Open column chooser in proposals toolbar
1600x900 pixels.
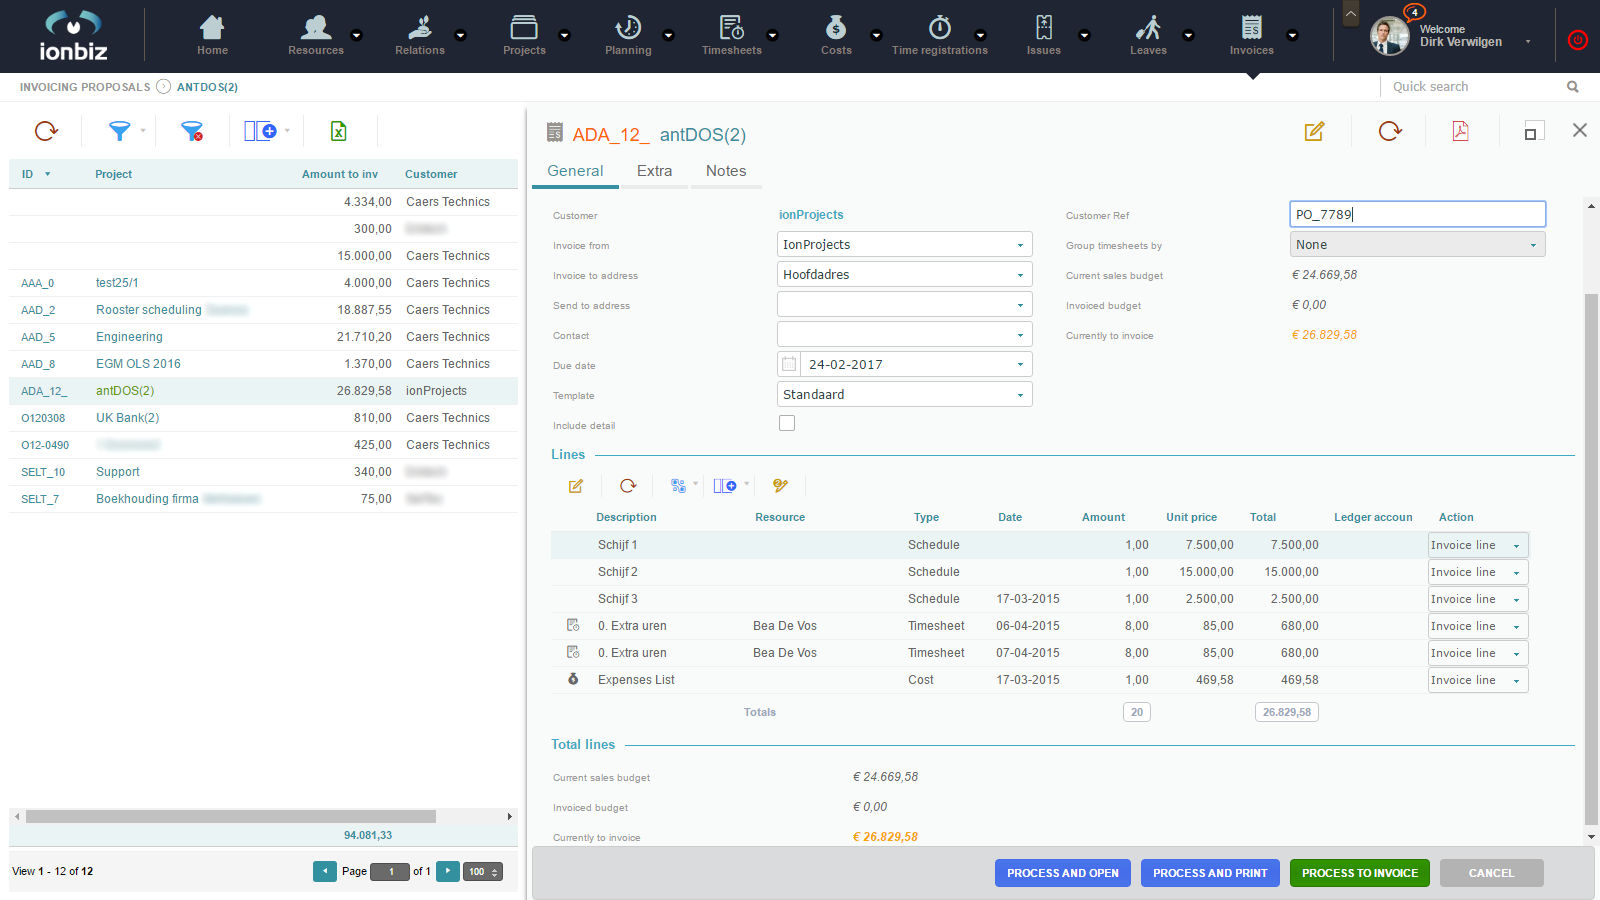click(x=260, y=131)
